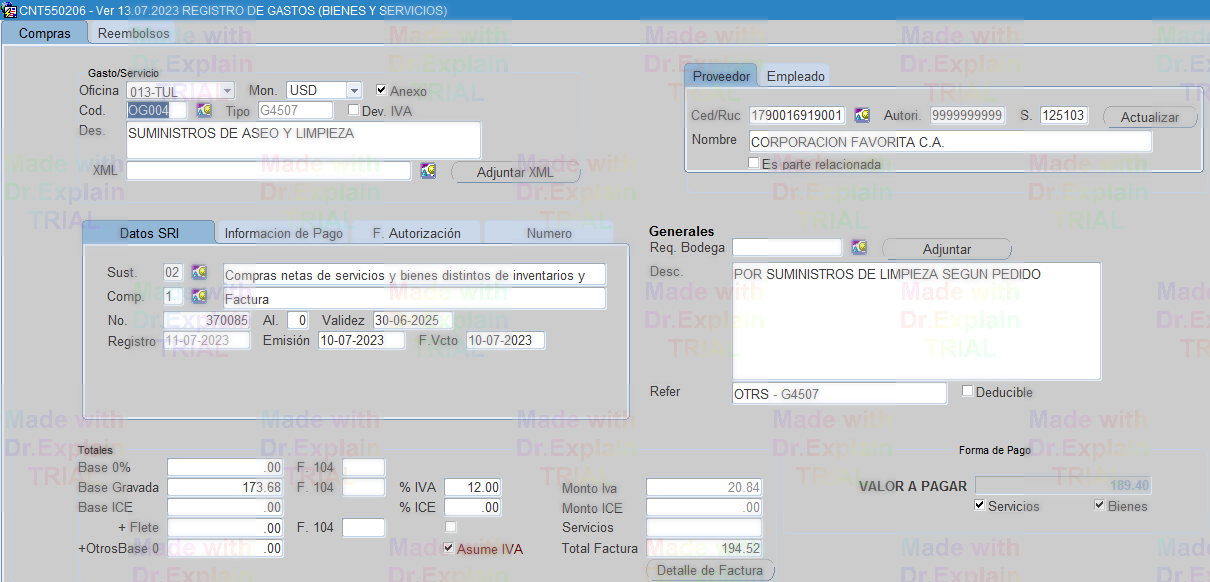Open the Mon. currency dropdown
The height and width of the screenshot is (582, 1210).
coord(354,91)
